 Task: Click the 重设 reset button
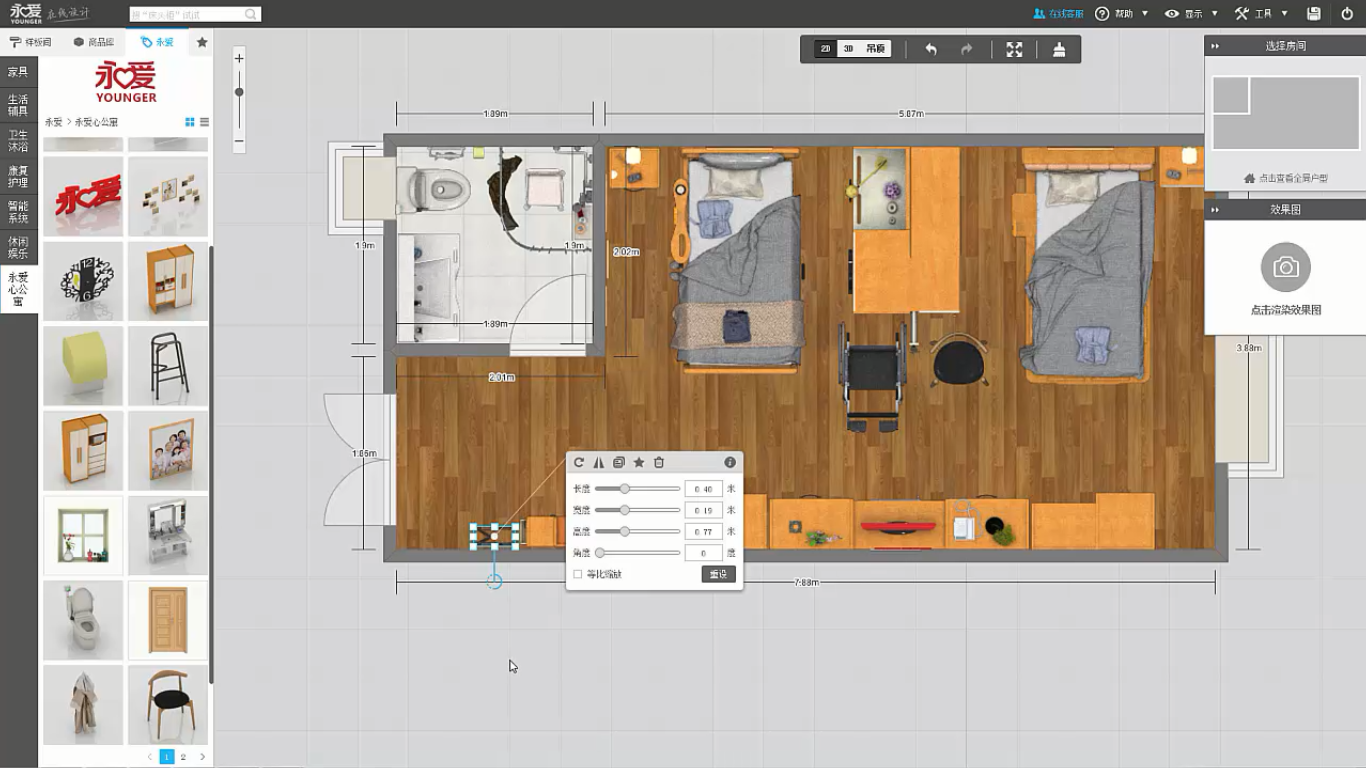click(x=718, y=574)
